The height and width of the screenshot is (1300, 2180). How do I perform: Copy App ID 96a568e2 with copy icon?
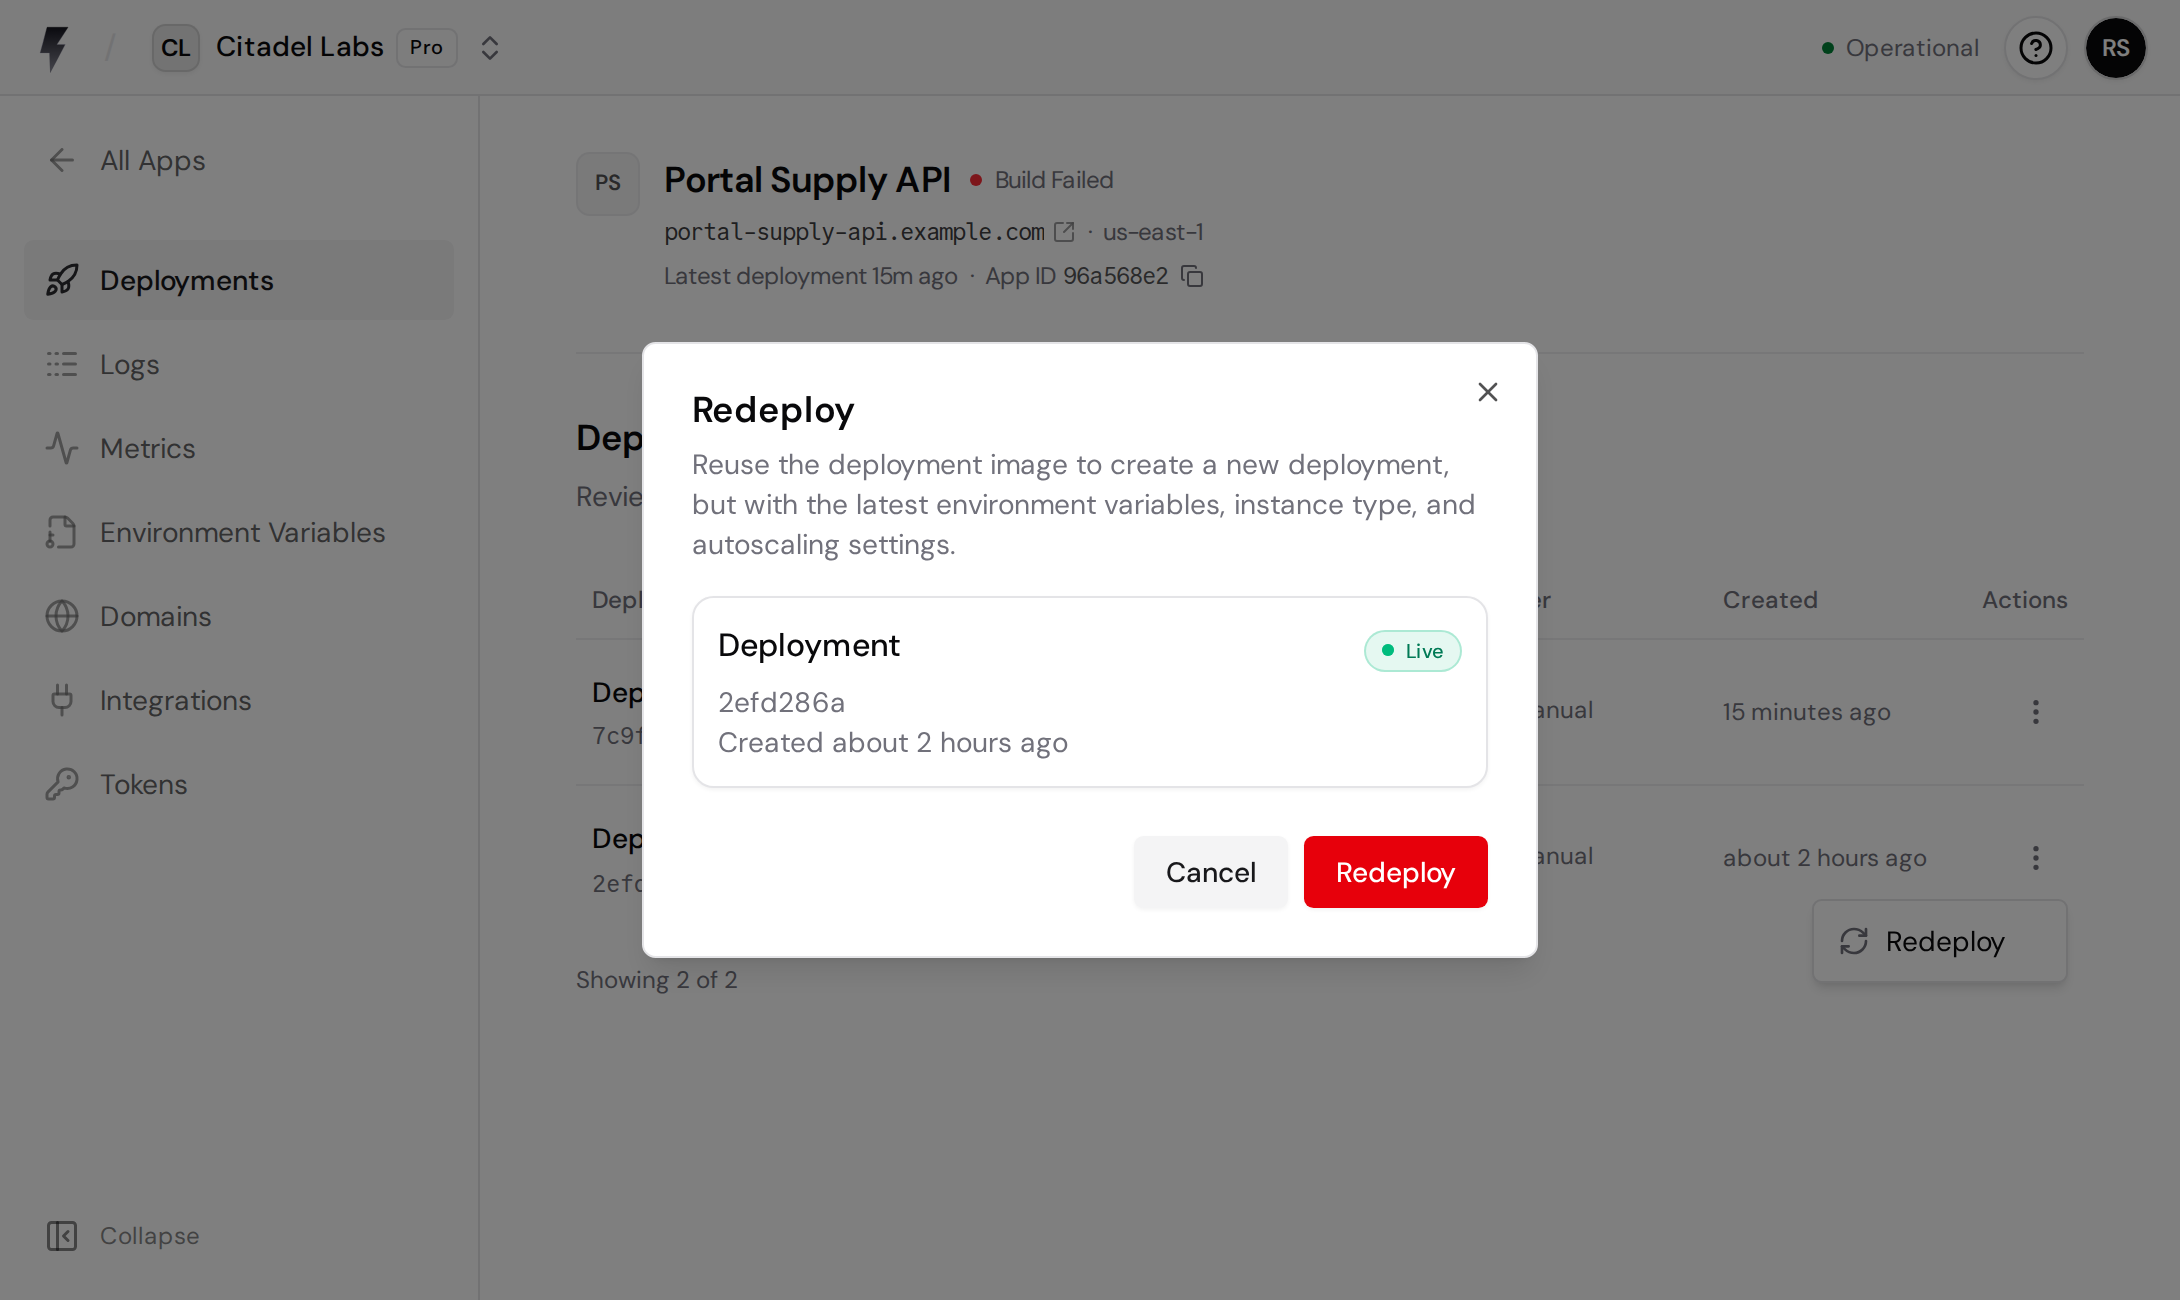1192,276
